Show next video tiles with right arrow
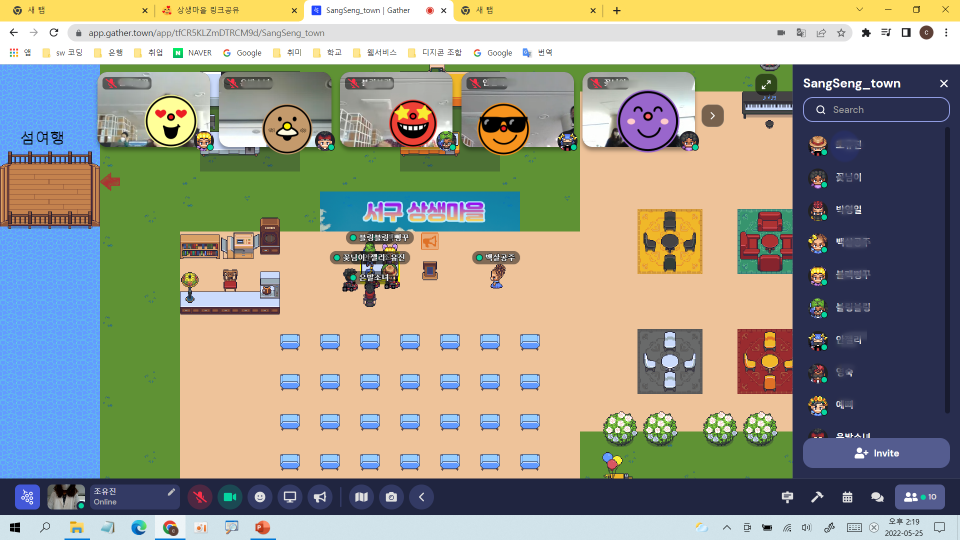The height and width of the screenshot is (540, 960). pos(712,116)
